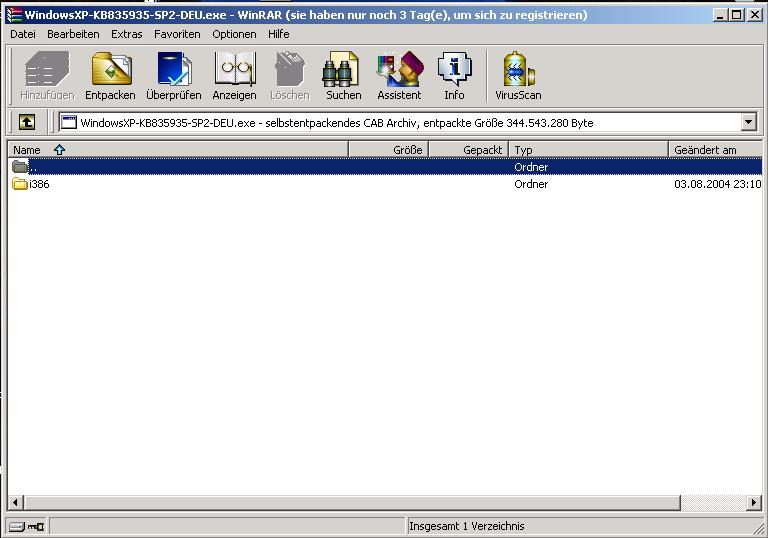Select the i386 folder icon
Screen dimensions: 768x538
[20, 184]
